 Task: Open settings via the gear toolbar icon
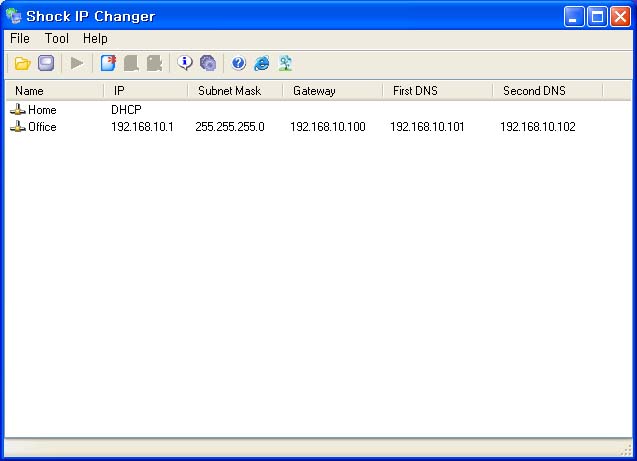(208, 63)
